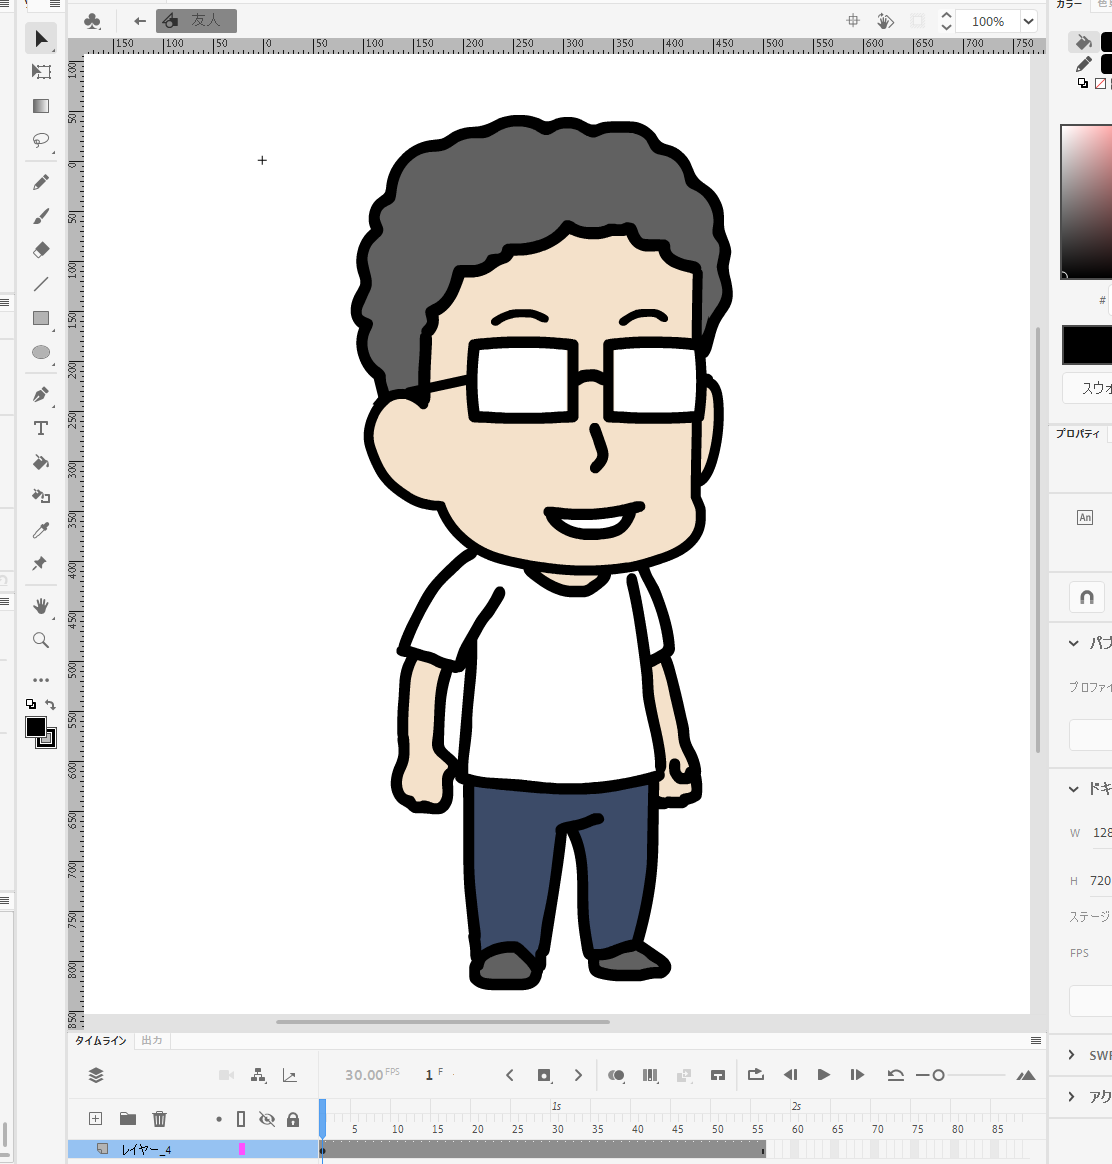The height and width of the screenshot is (1164, 1112).
Task: Select the Paint Bucket tool
Action: tap(41, 462)
